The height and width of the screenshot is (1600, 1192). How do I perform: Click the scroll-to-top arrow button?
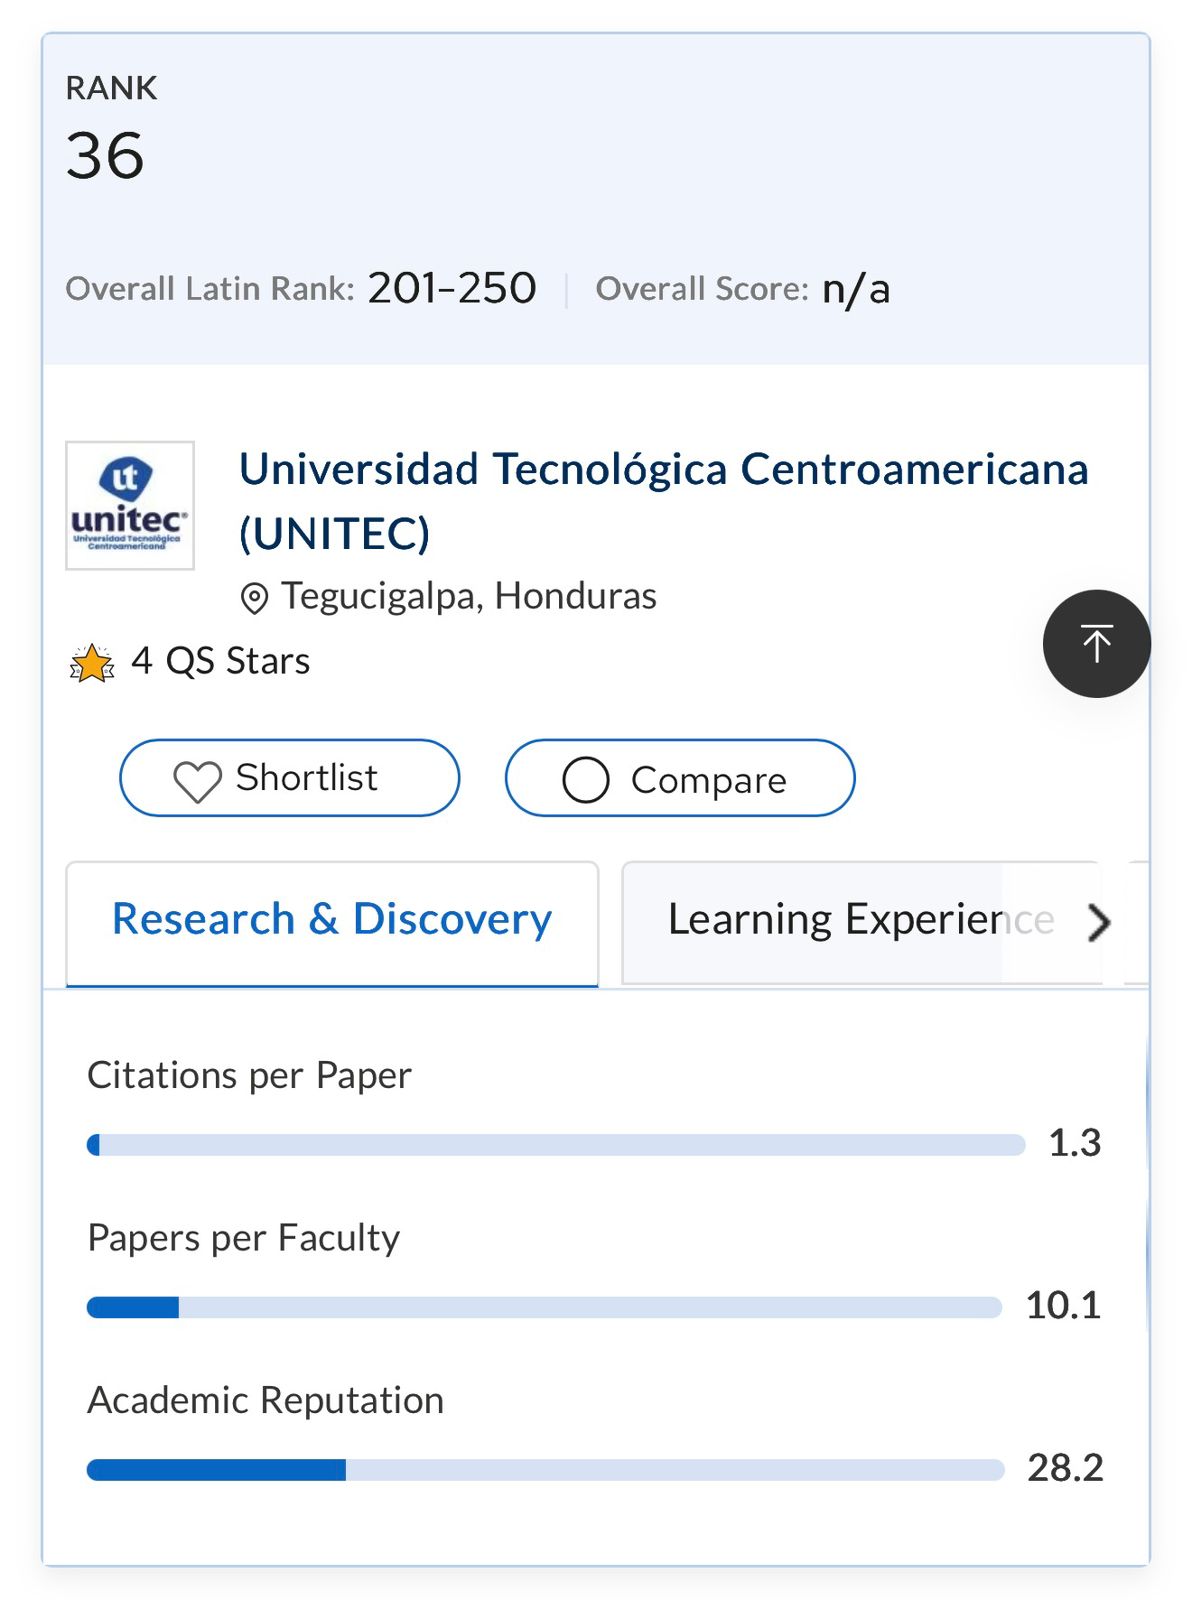(x=1096, y=643)
